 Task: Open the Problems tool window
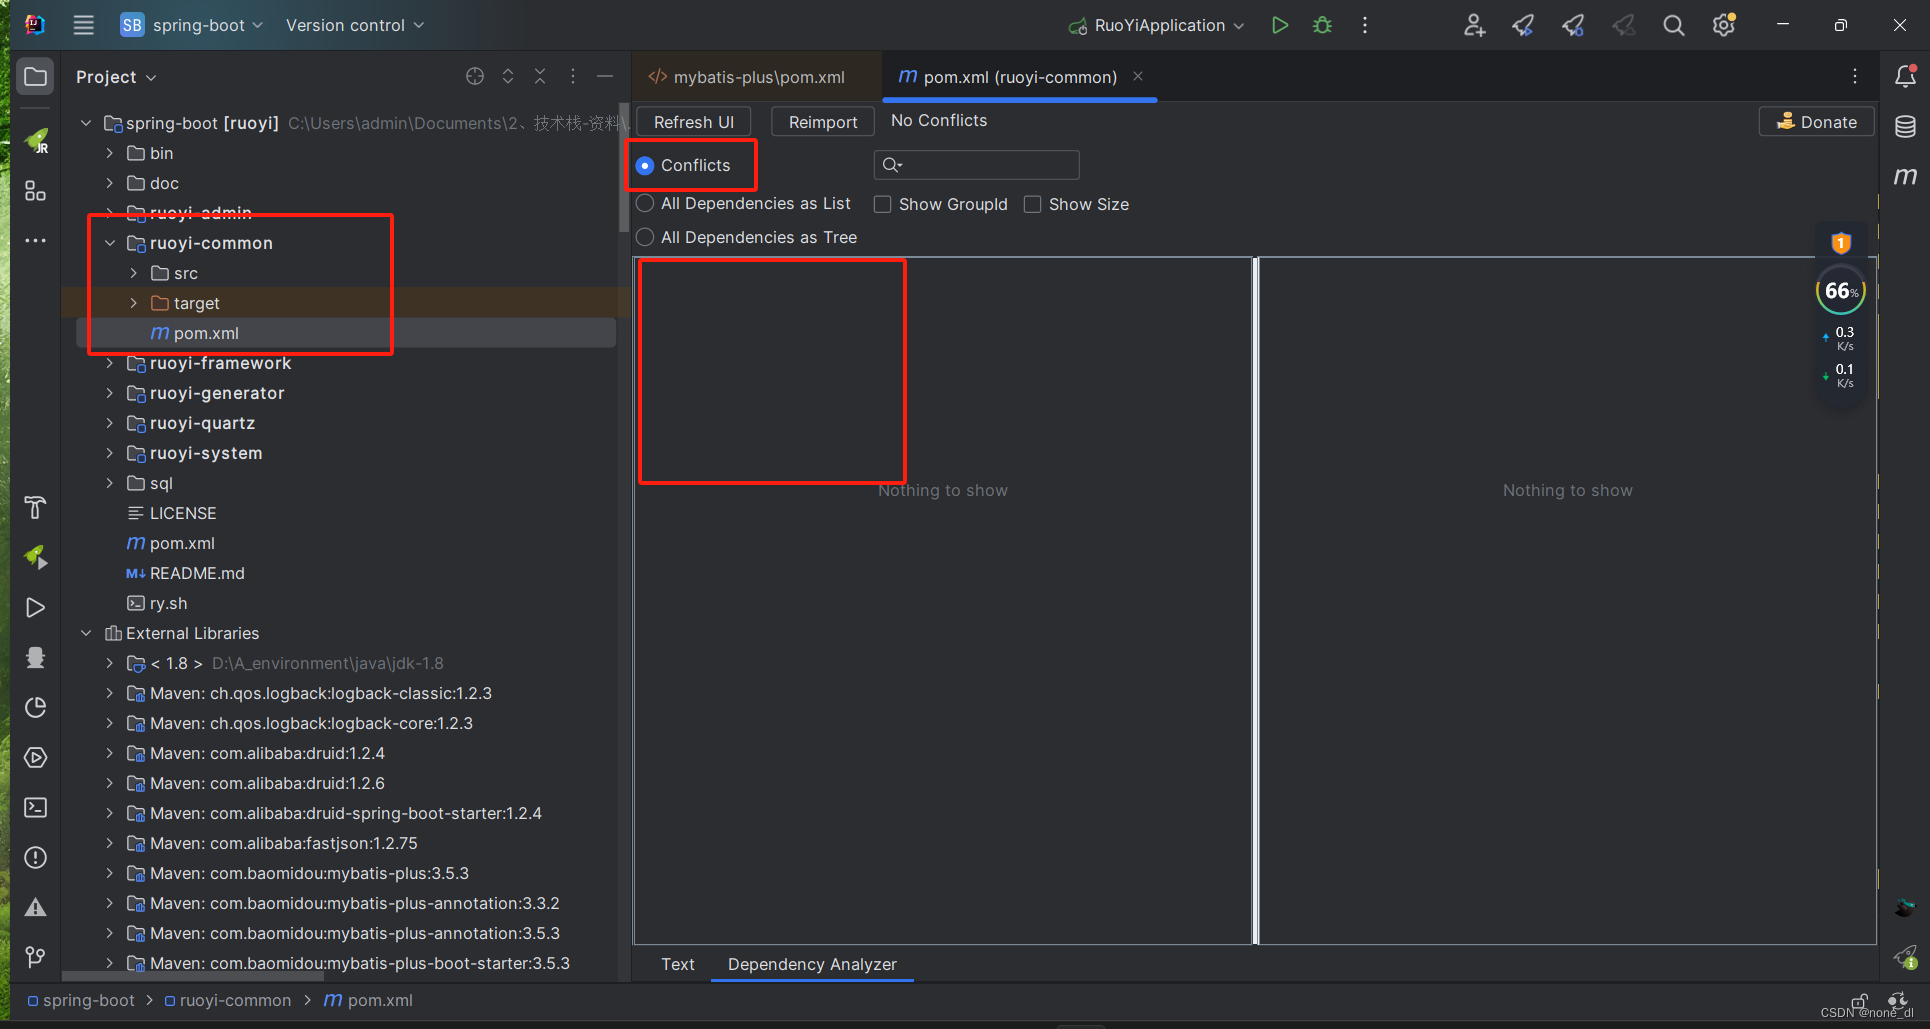tap(35, 857)
